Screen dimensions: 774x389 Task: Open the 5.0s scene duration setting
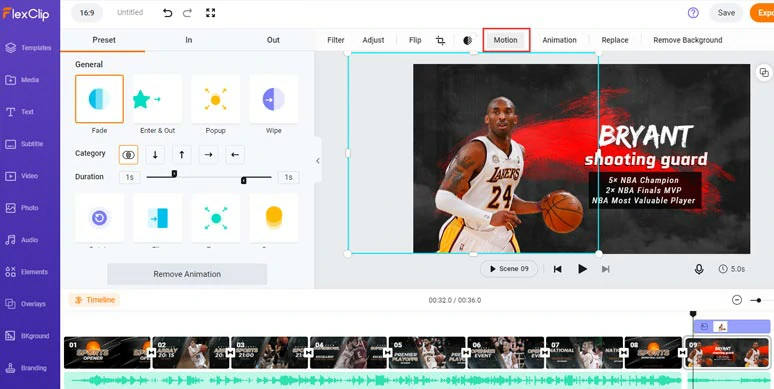click(x=732, y=269)
